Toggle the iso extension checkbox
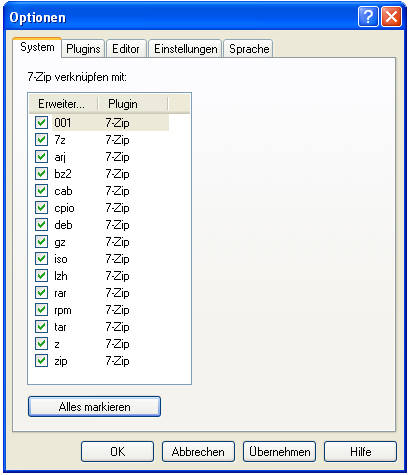 (41, 259)
